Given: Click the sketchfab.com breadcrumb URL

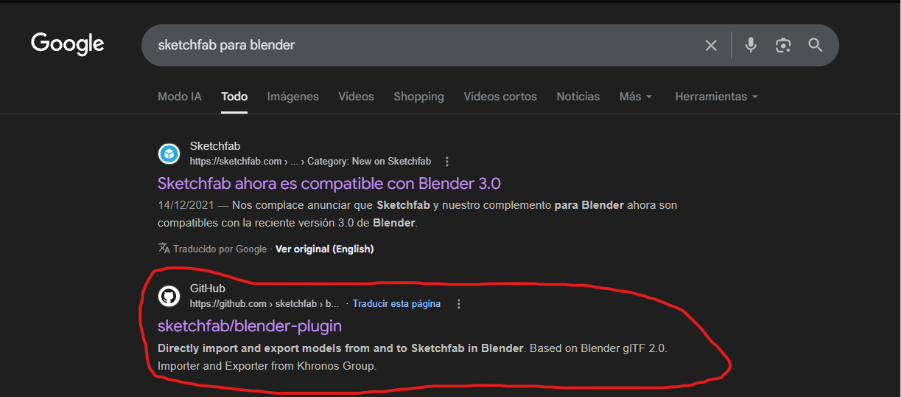Looking at the screenshot, I should pyautogui.click(x=310, y=161).
